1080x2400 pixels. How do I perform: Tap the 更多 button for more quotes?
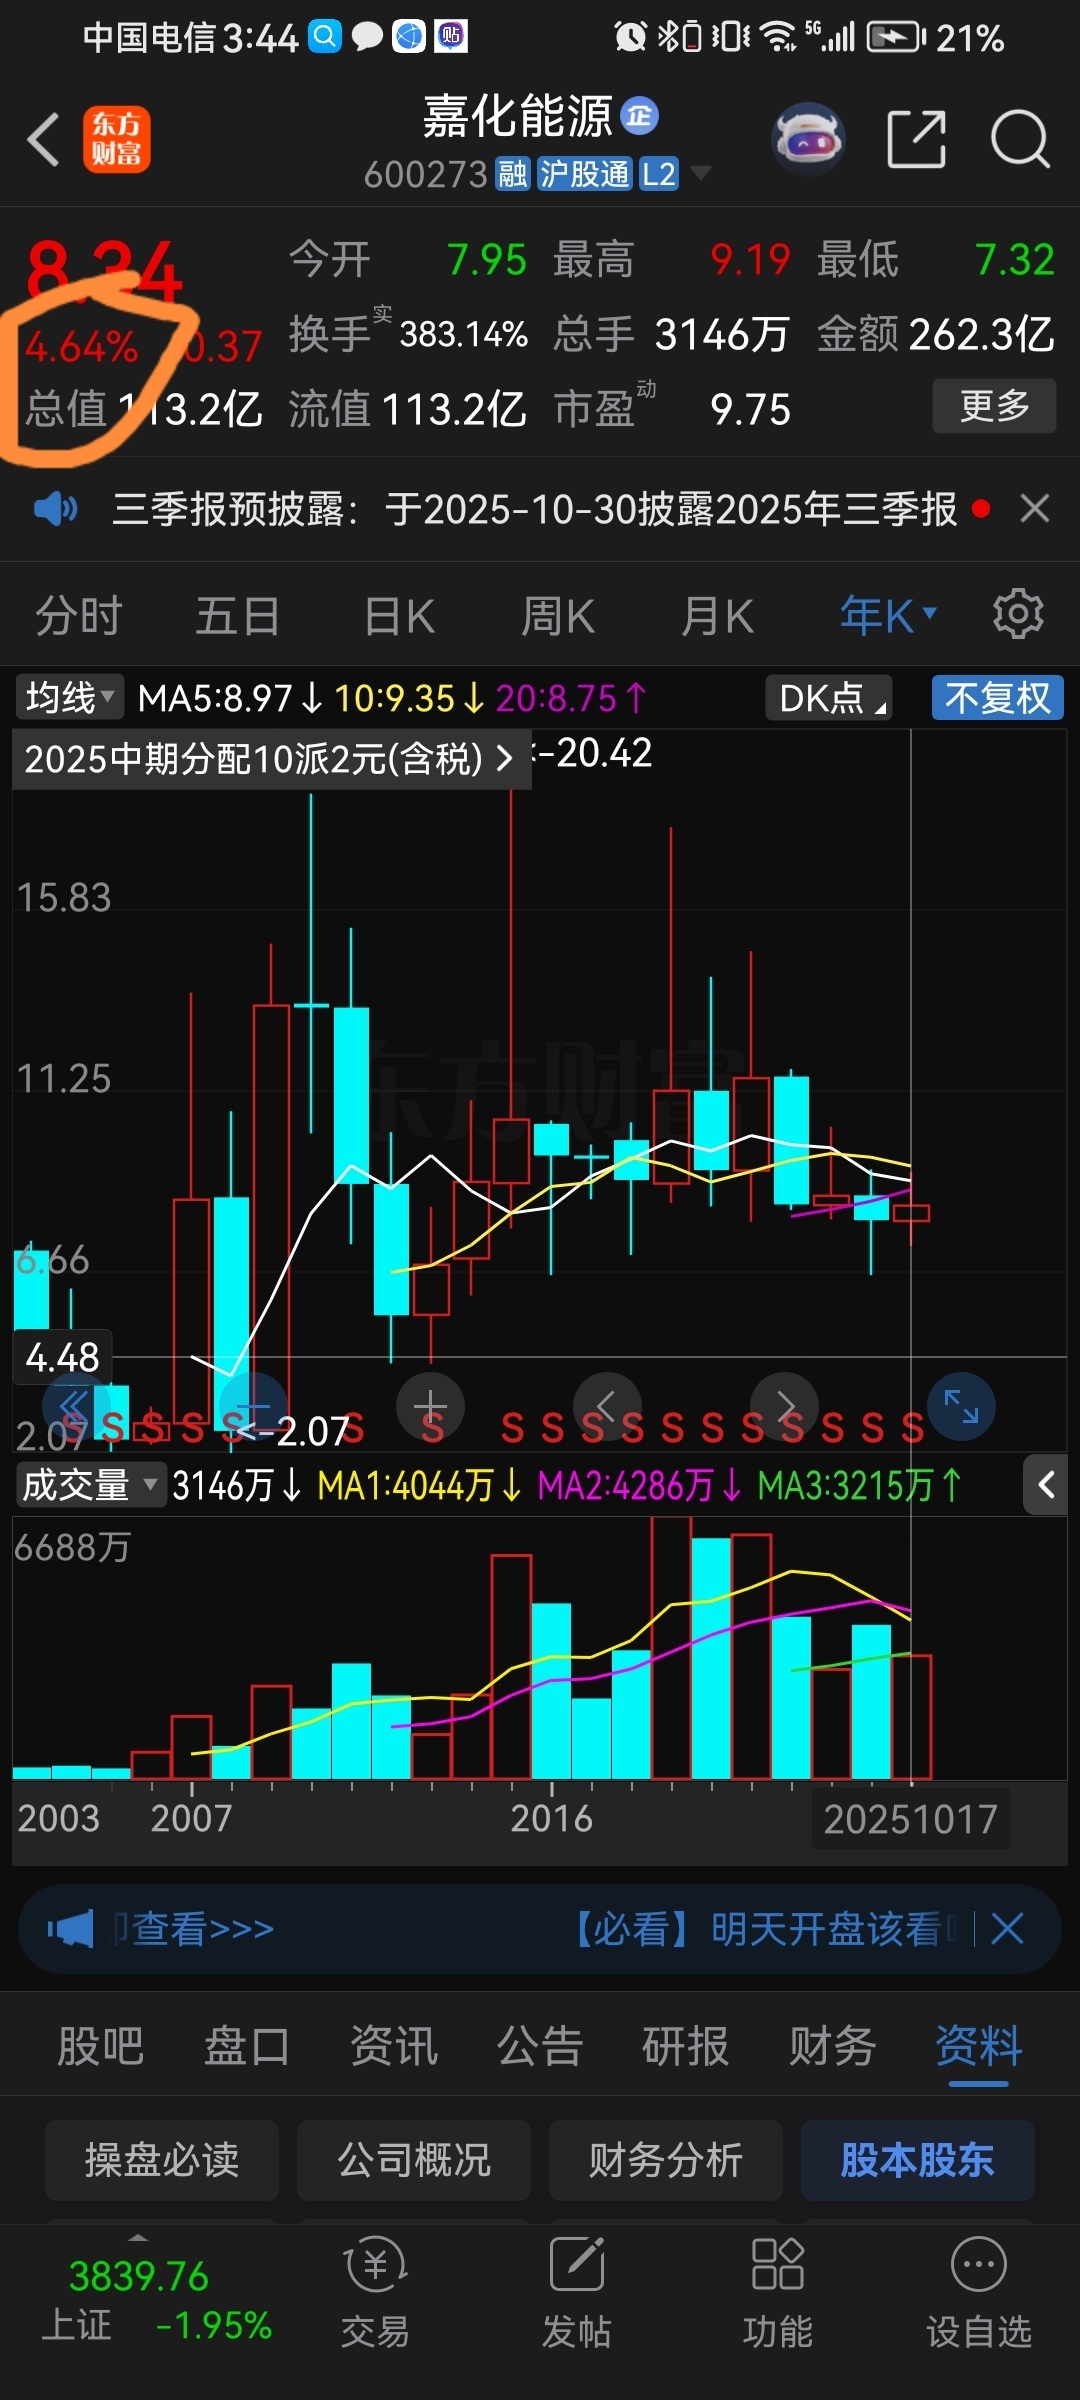pos(994,406)
